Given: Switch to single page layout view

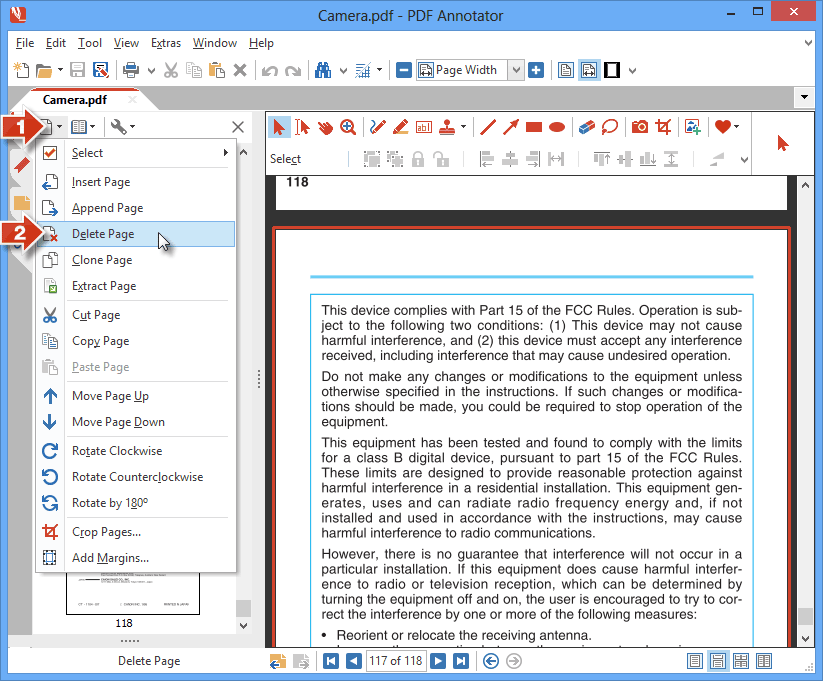Looking at the screenshot, I should [x=695, y=661].
